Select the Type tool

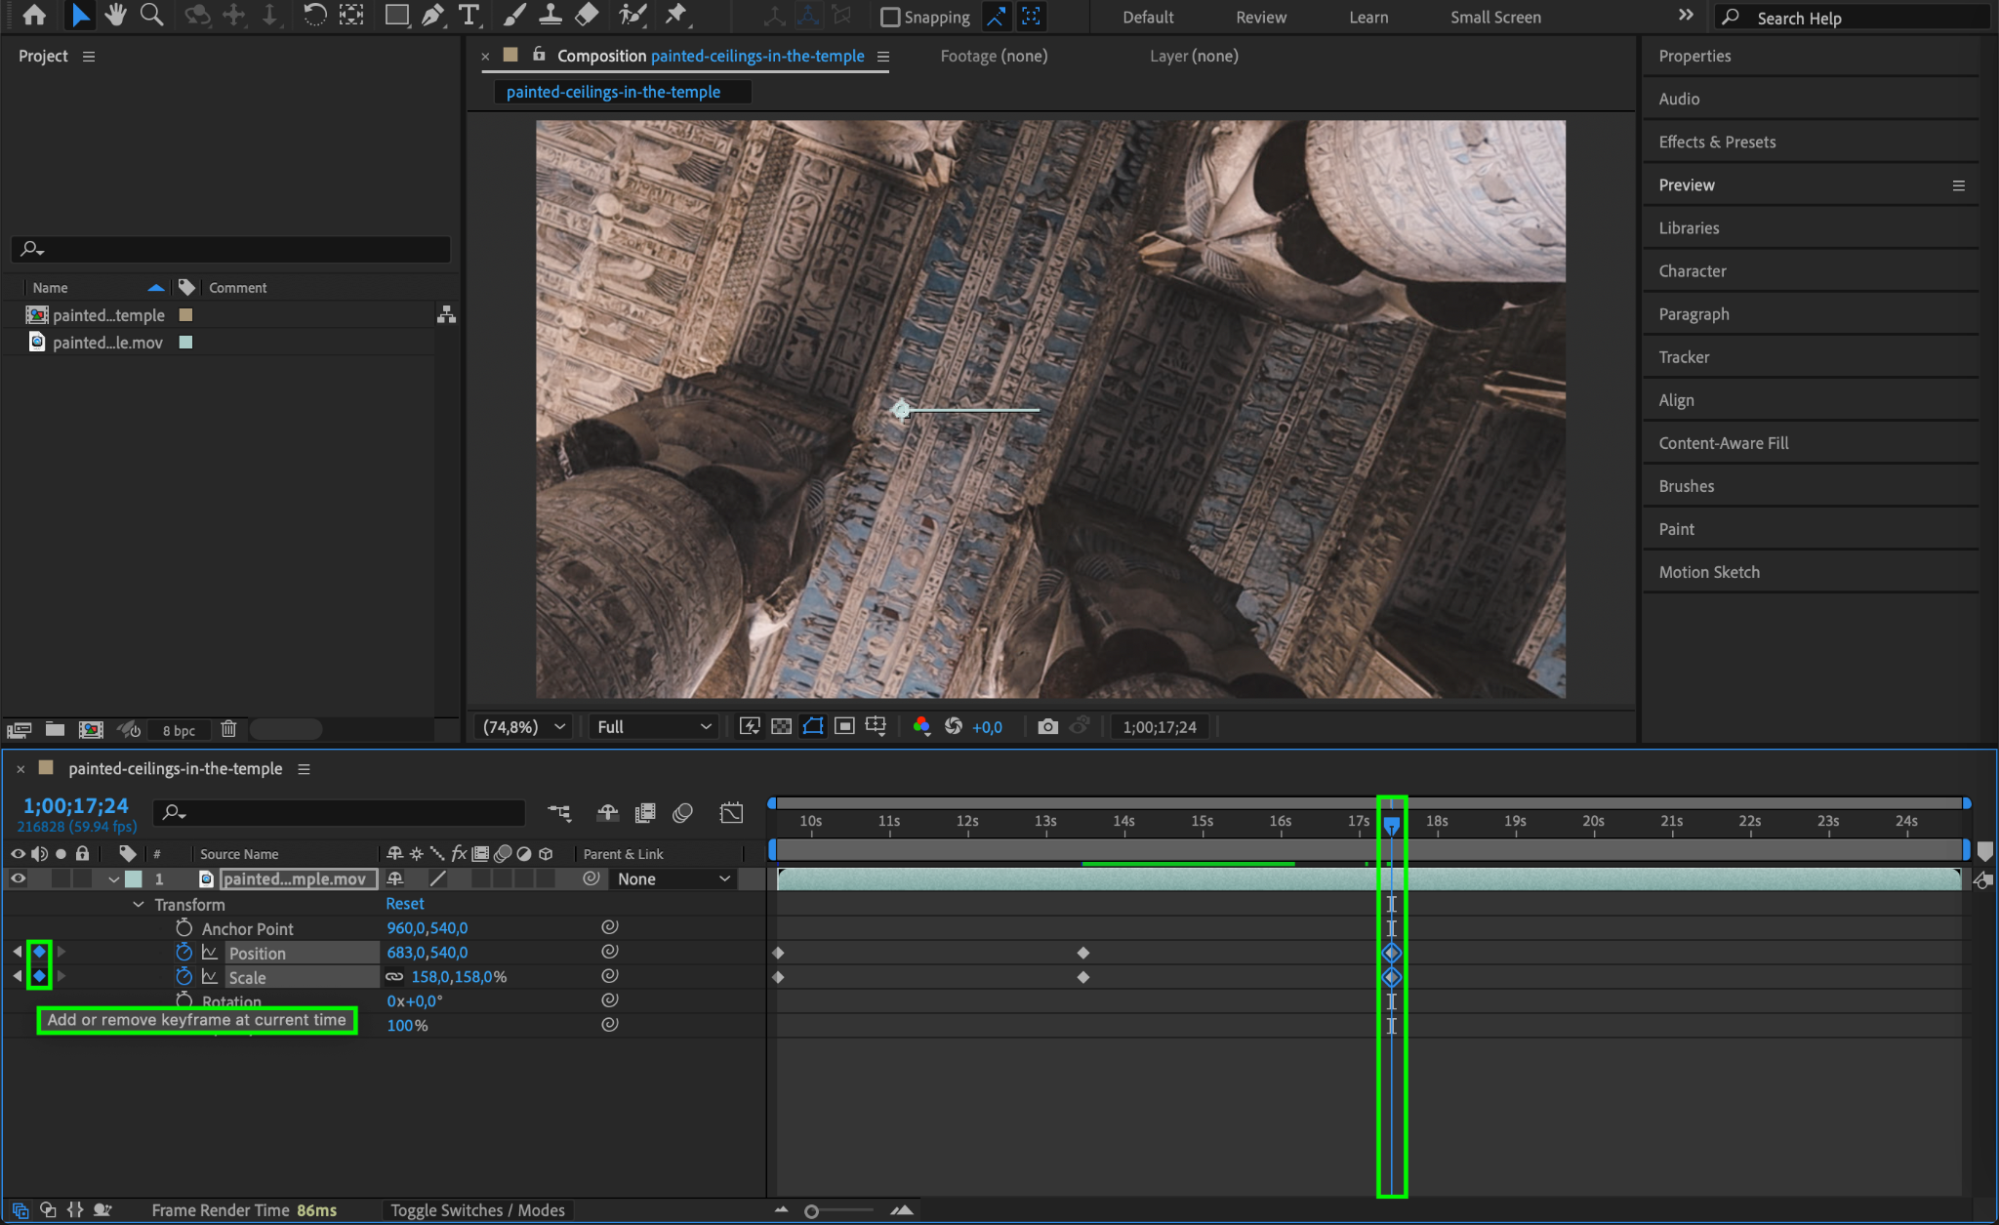(468, 15)
